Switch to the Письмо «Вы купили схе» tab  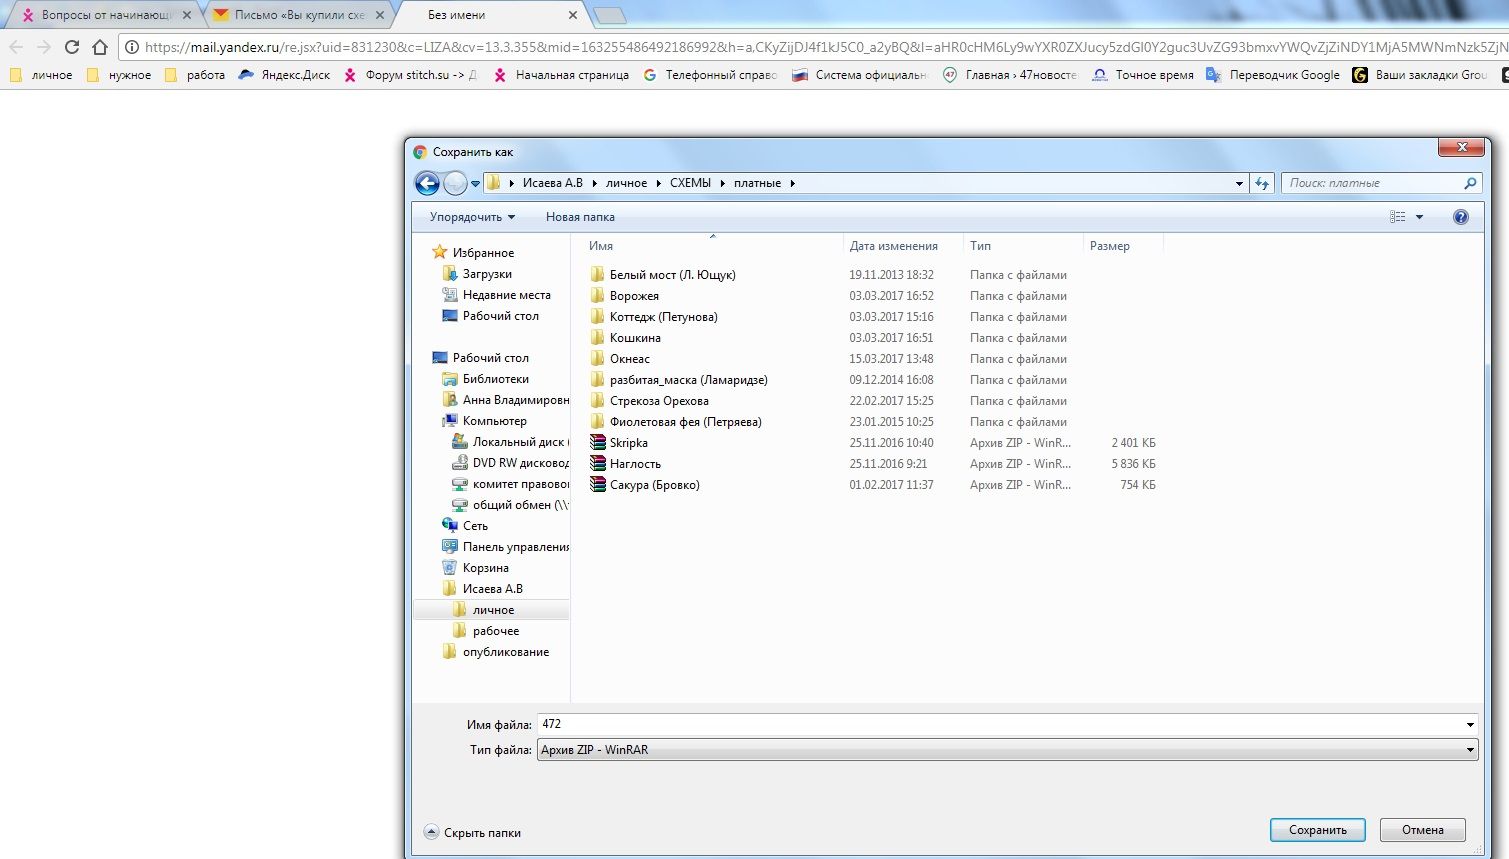298,15
